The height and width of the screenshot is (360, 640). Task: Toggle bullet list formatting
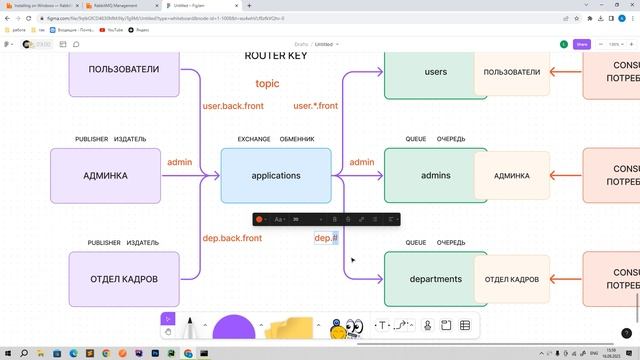tap(375, 220)
